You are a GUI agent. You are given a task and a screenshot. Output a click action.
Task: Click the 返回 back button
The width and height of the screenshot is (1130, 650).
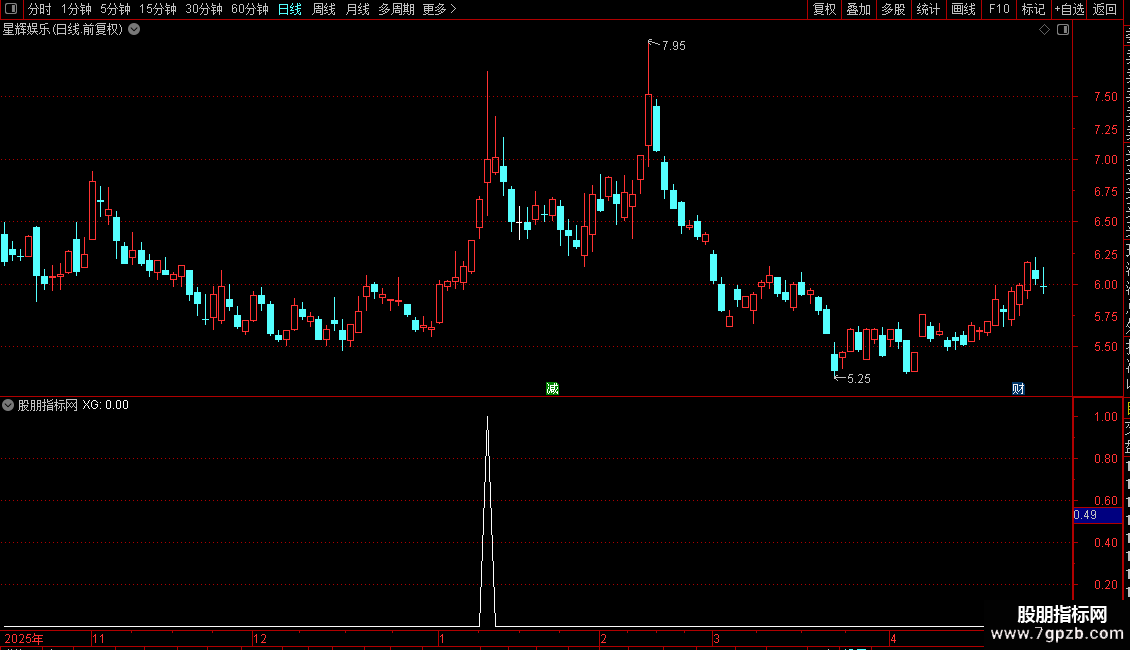click(1104, 9)
